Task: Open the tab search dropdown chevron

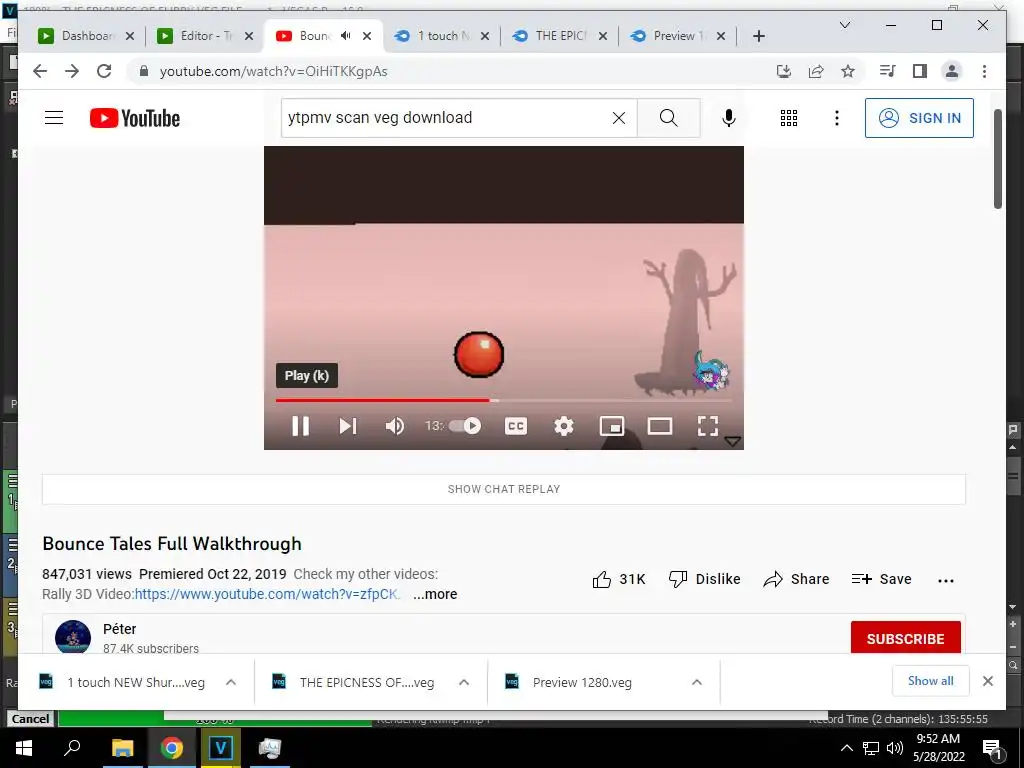Action: click(844, 25)
